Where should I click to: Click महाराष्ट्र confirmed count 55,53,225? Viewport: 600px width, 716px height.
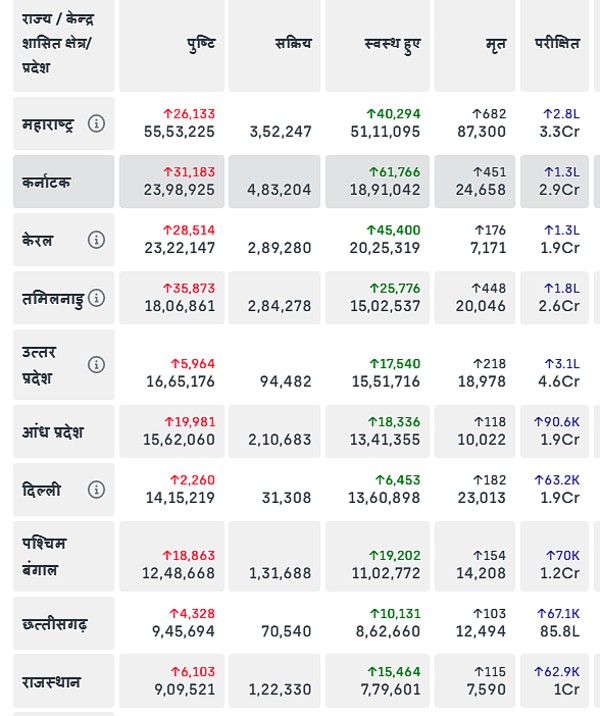pyautogui.click(x=179, y=132)
